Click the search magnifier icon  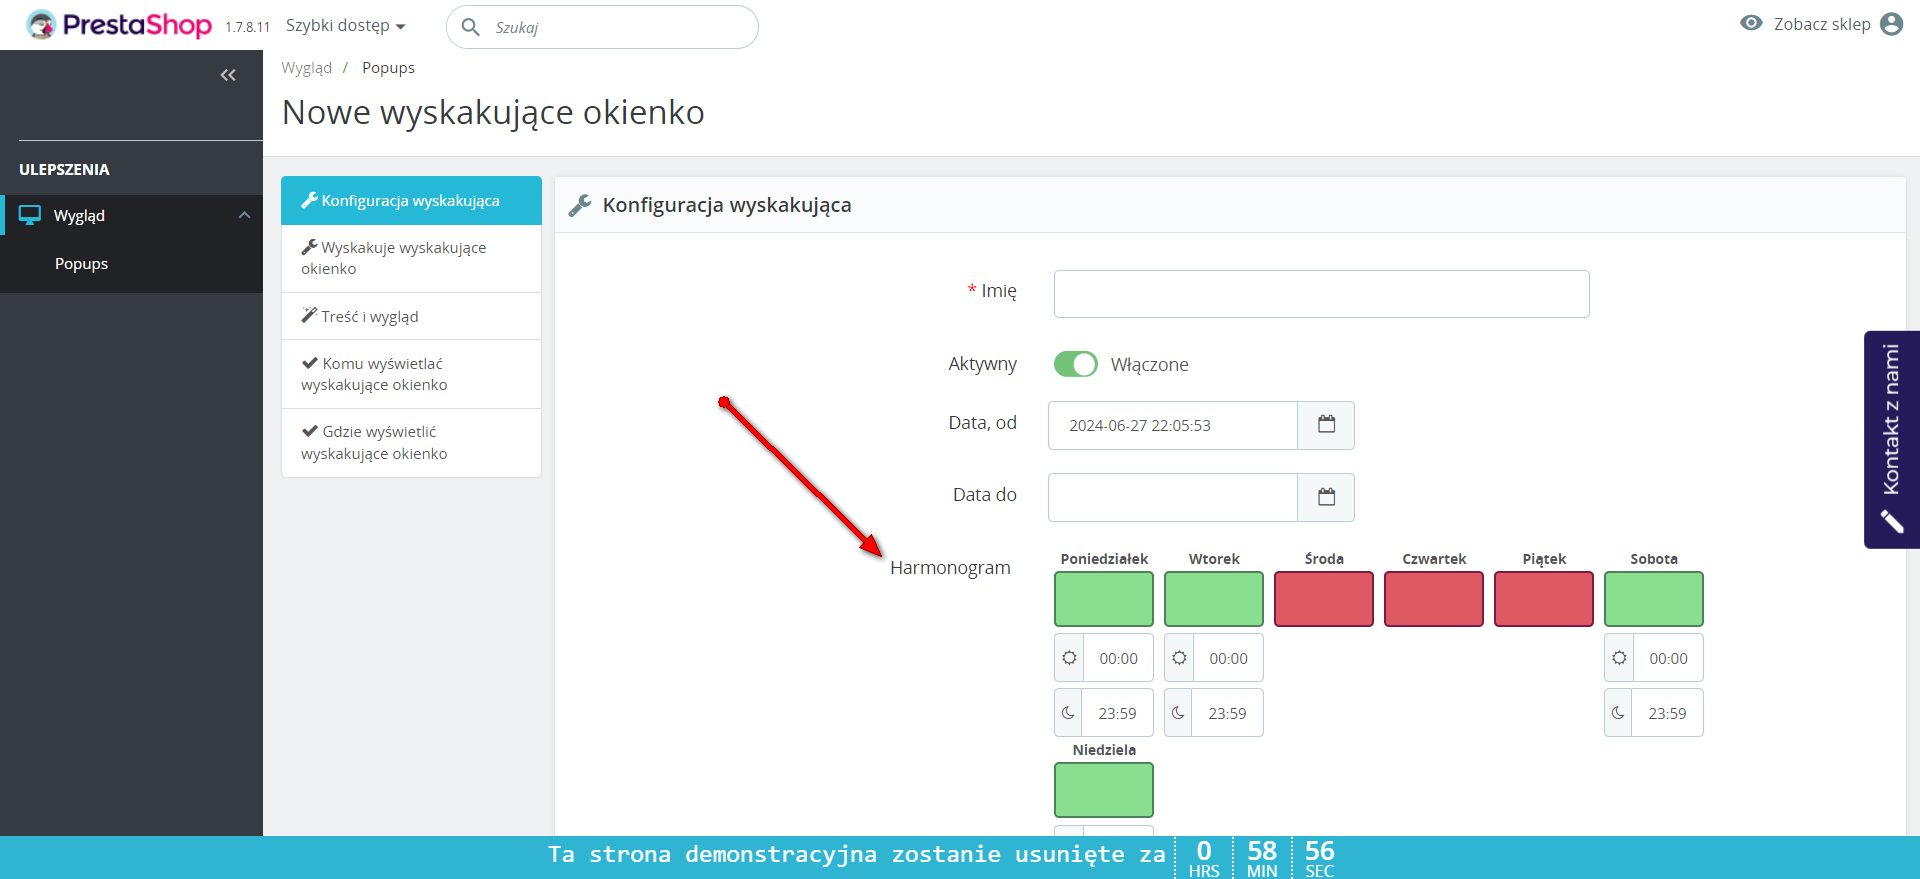point(470,27)
